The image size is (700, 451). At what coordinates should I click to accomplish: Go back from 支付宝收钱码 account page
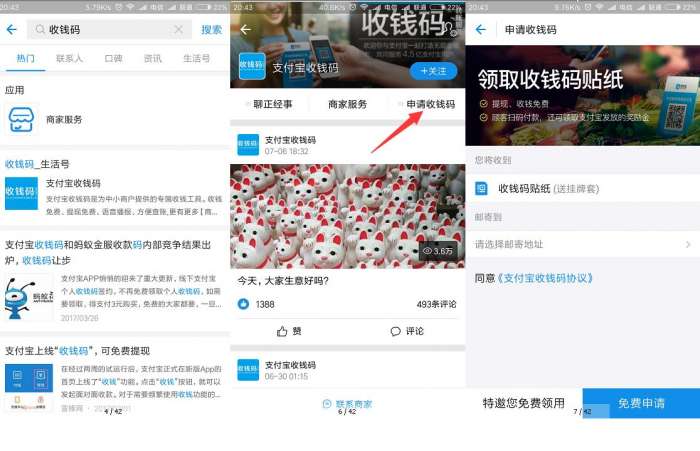point(245,29)
